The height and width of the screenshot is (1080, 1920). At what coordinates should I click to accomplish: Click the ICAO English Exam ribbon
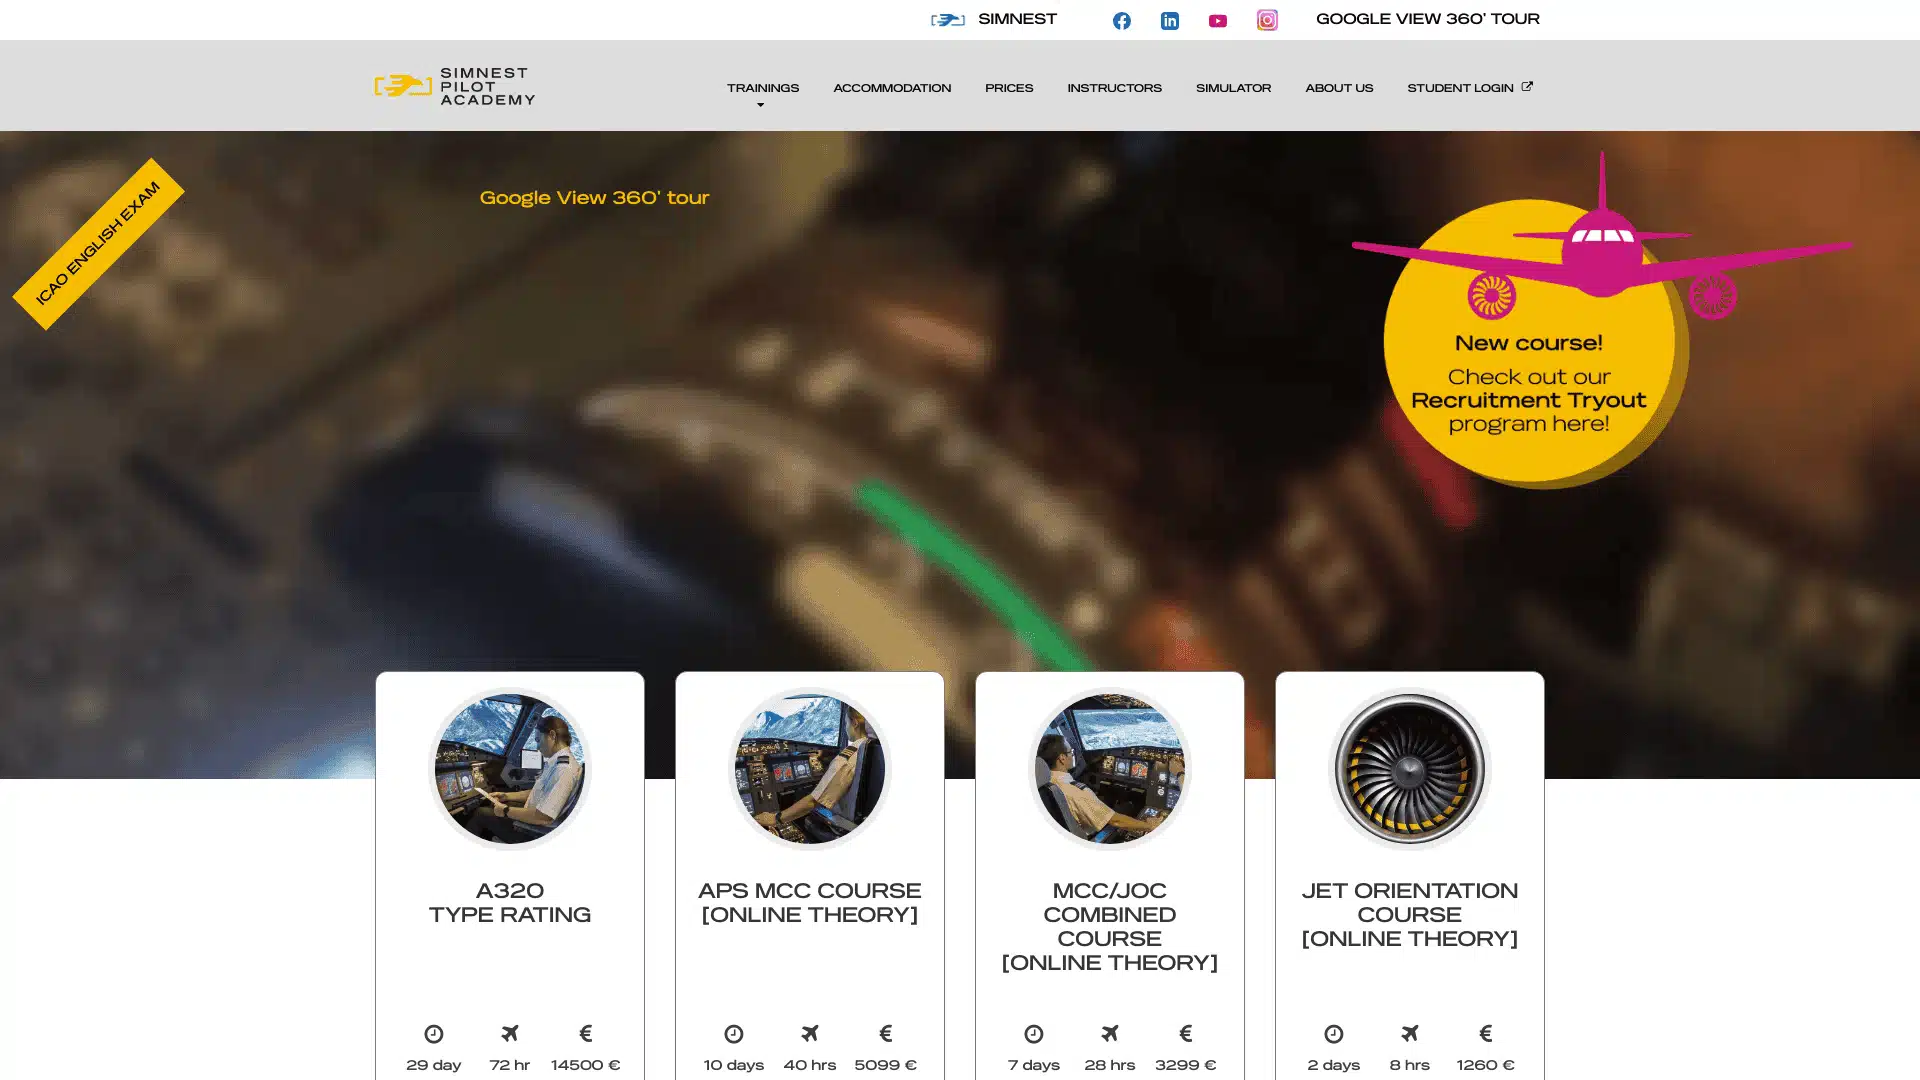[x=98, y=244]
